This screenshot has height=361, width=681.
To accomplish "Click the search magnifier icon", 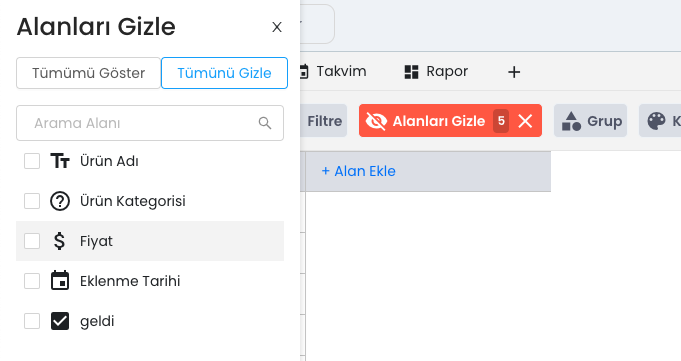I will coord(265,123).
